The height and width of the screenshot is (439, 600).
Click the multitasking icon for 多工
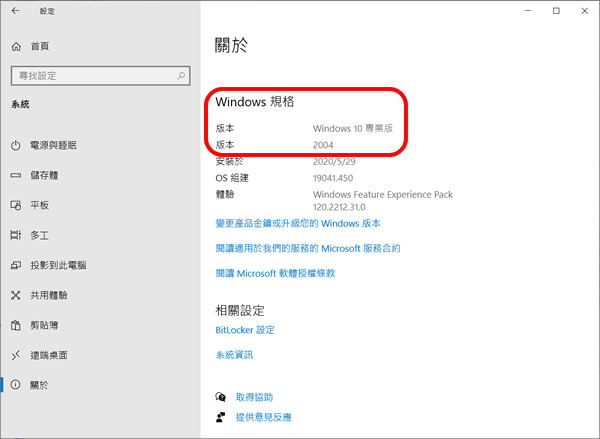tap(16, 235)
